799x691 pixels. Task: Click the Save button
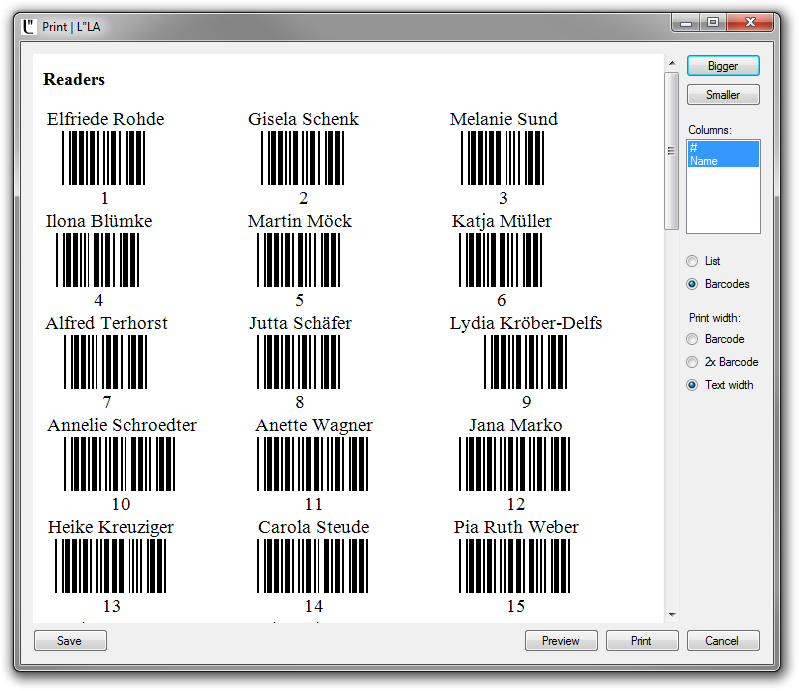pyautogui.click(x=70, y=641)
